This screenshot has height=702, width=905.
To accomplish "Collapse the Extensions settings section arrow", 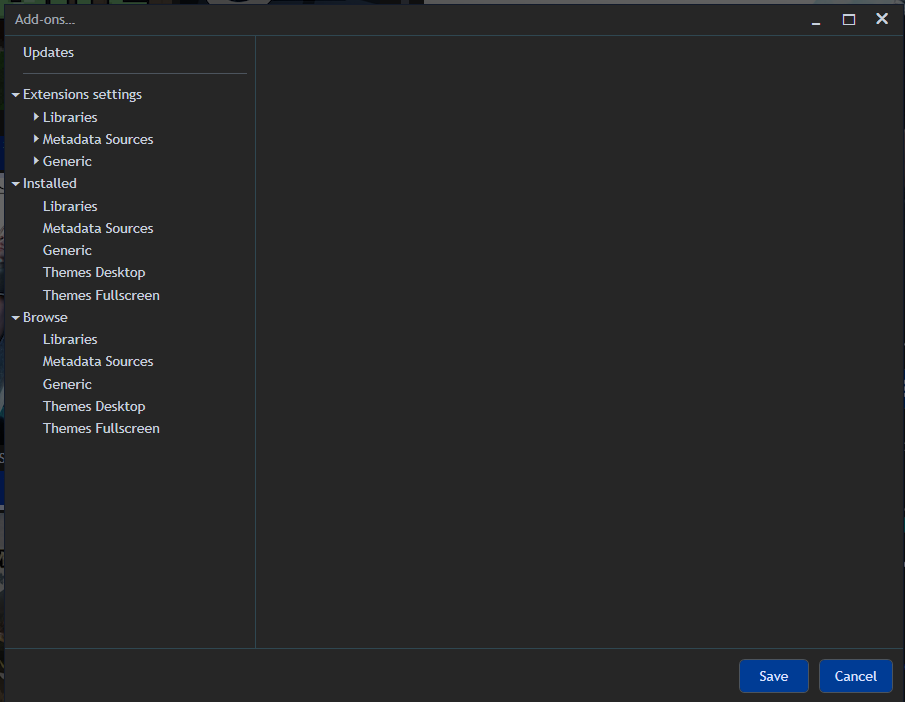I will pyautogui.click(x=16, y=95).
